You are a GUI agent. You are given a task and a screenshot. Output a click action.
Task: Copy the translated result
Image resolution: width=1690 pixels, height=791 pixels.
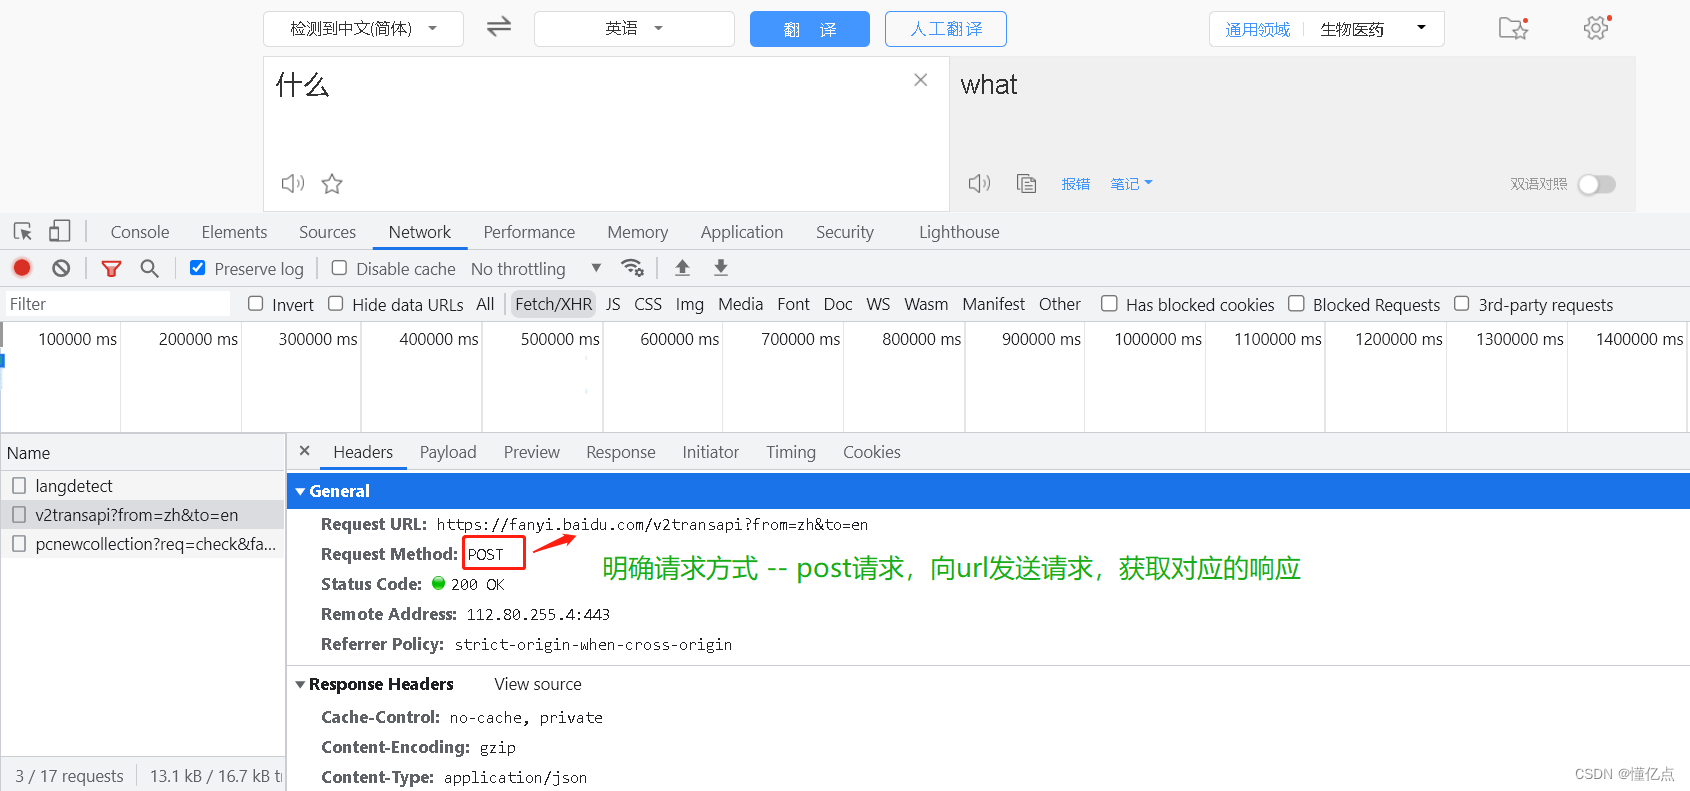click(1026, 183)
